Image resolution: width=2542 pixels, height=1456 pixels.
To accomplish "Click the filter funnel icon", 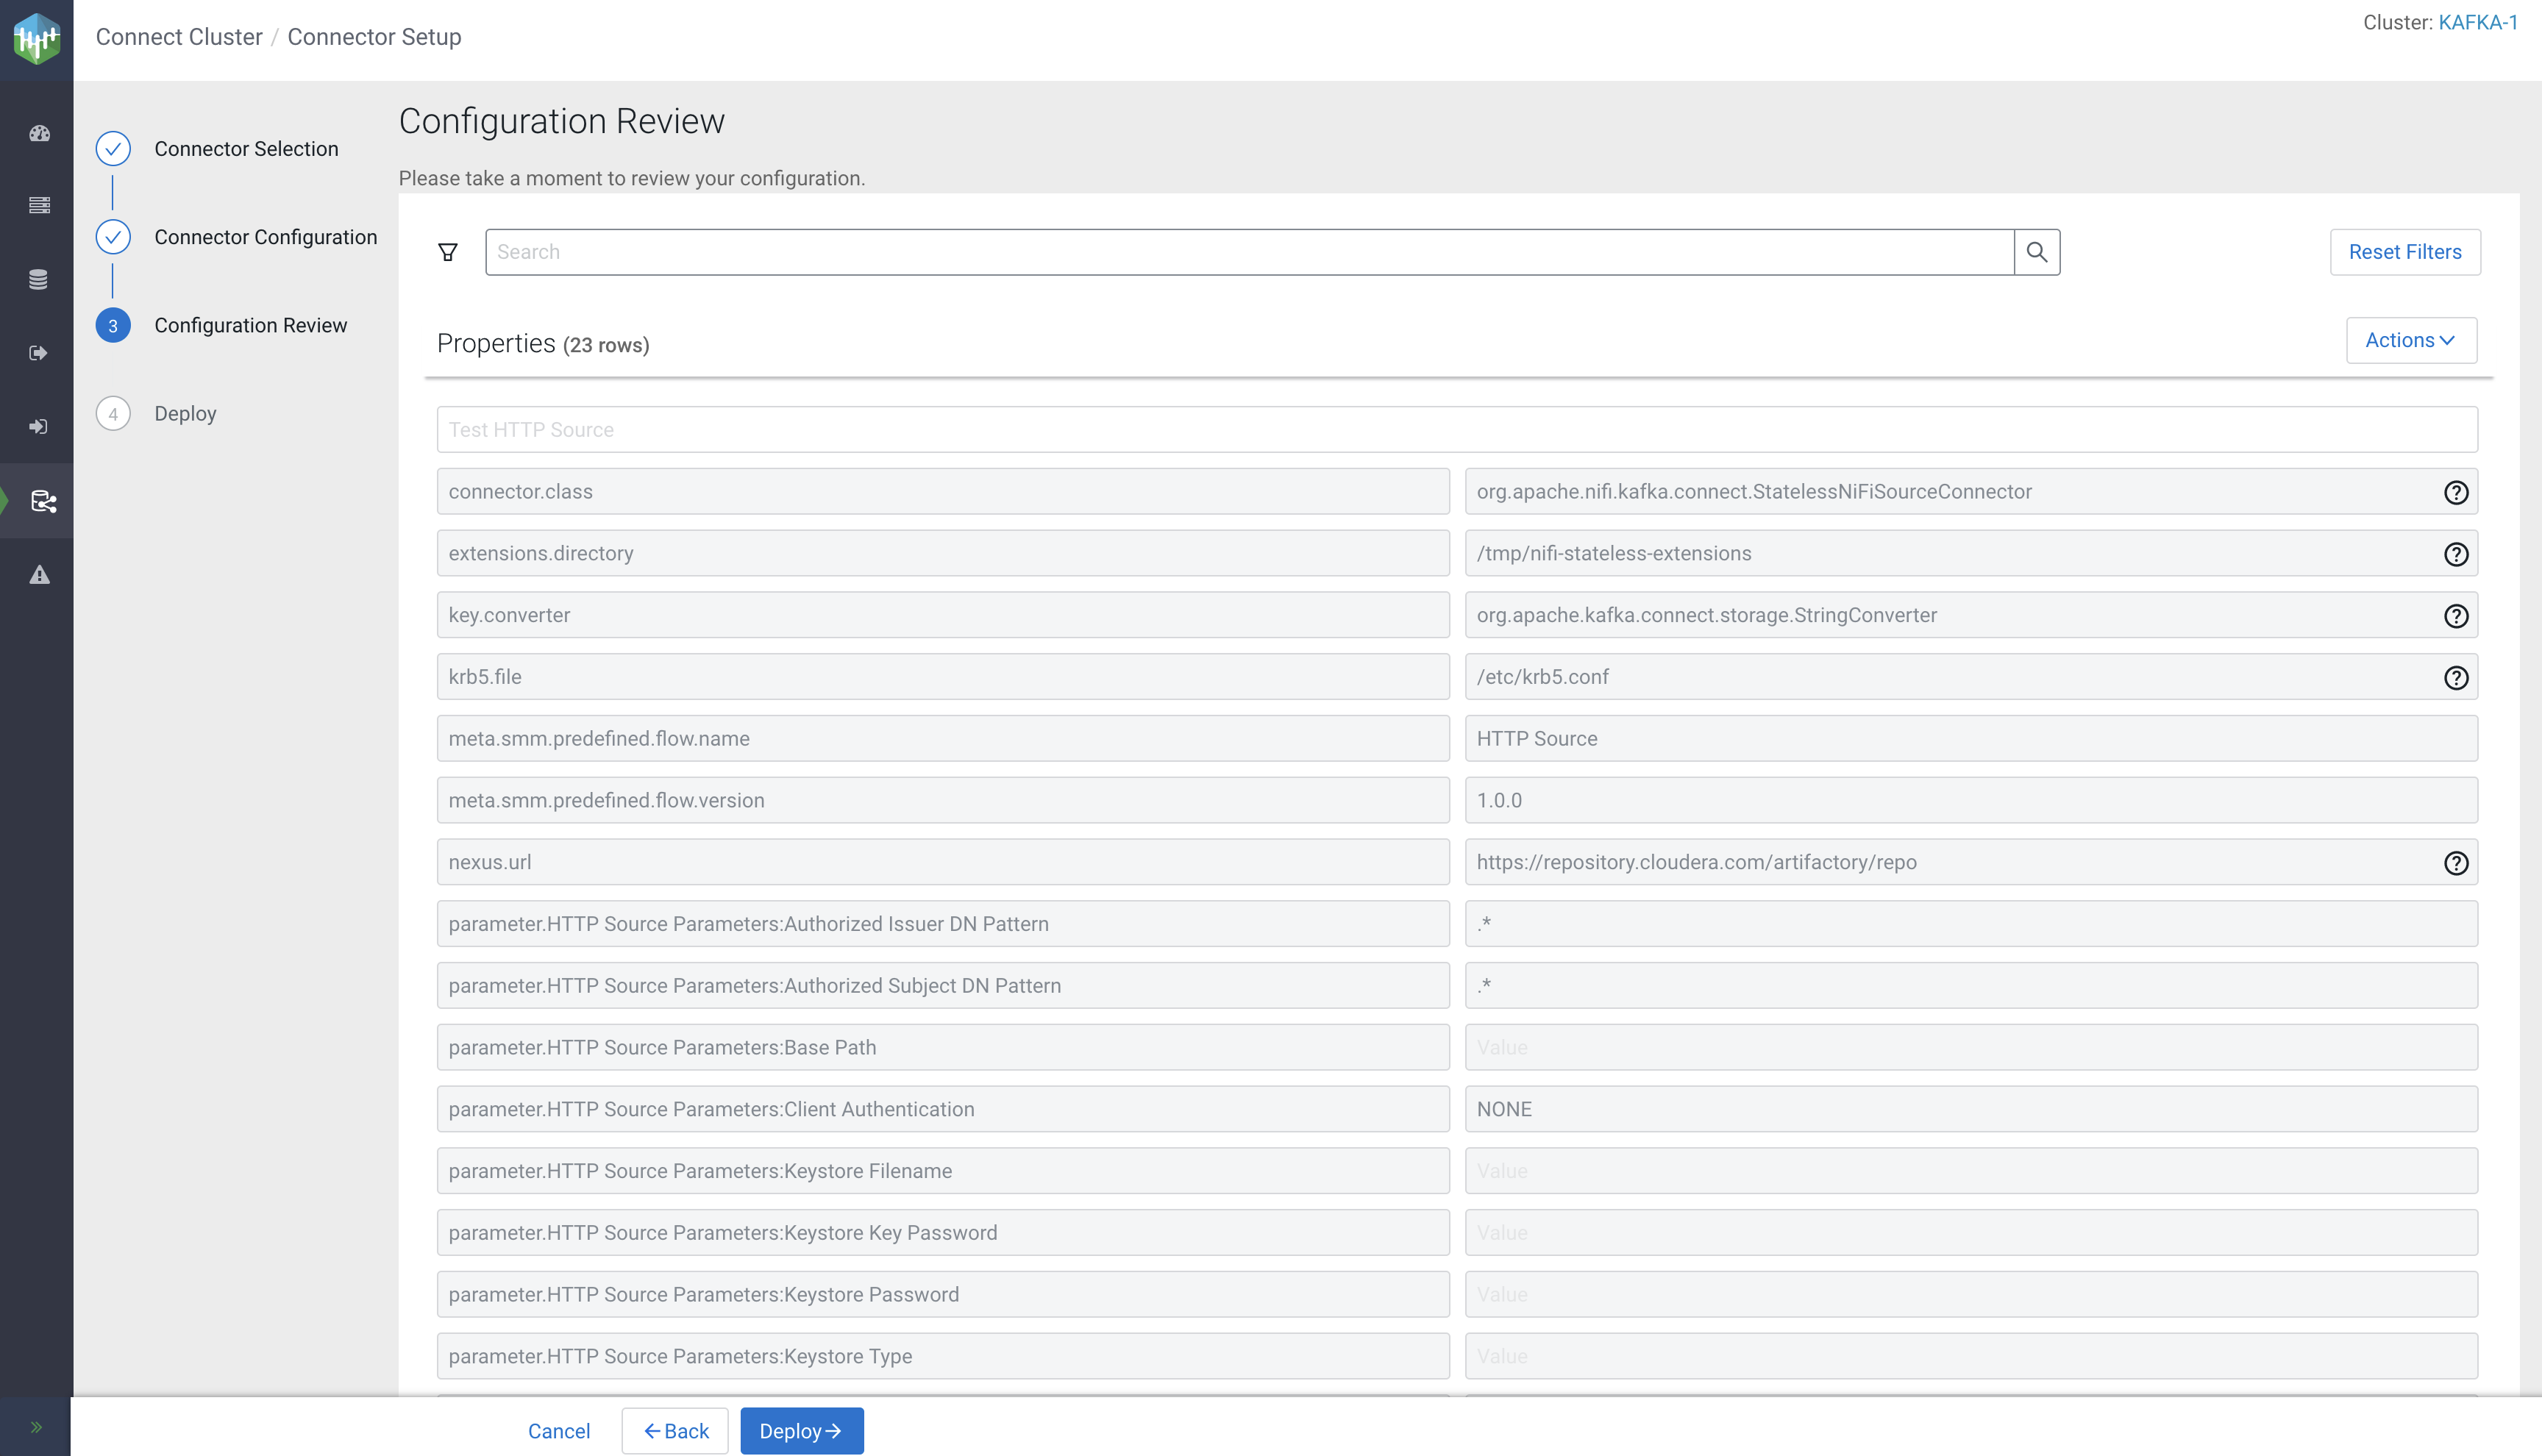I will click(448, 252).
